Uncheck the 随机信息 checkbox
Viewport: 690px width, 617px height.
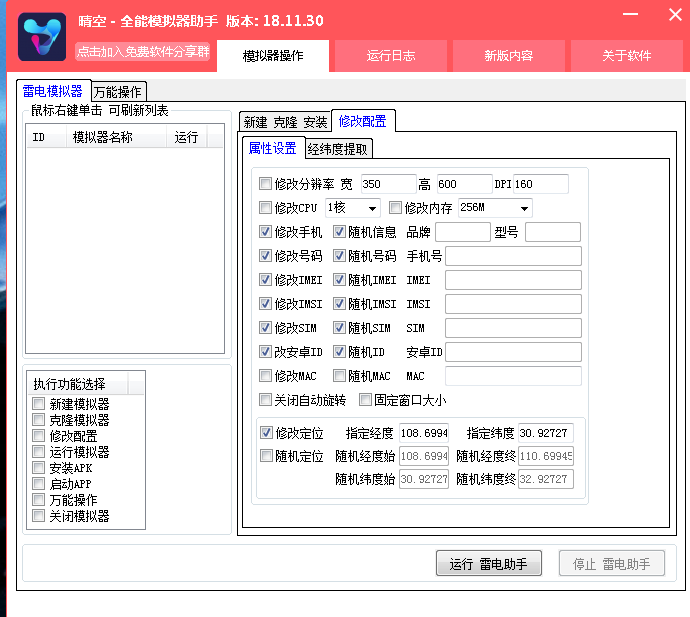coord(339,231)
